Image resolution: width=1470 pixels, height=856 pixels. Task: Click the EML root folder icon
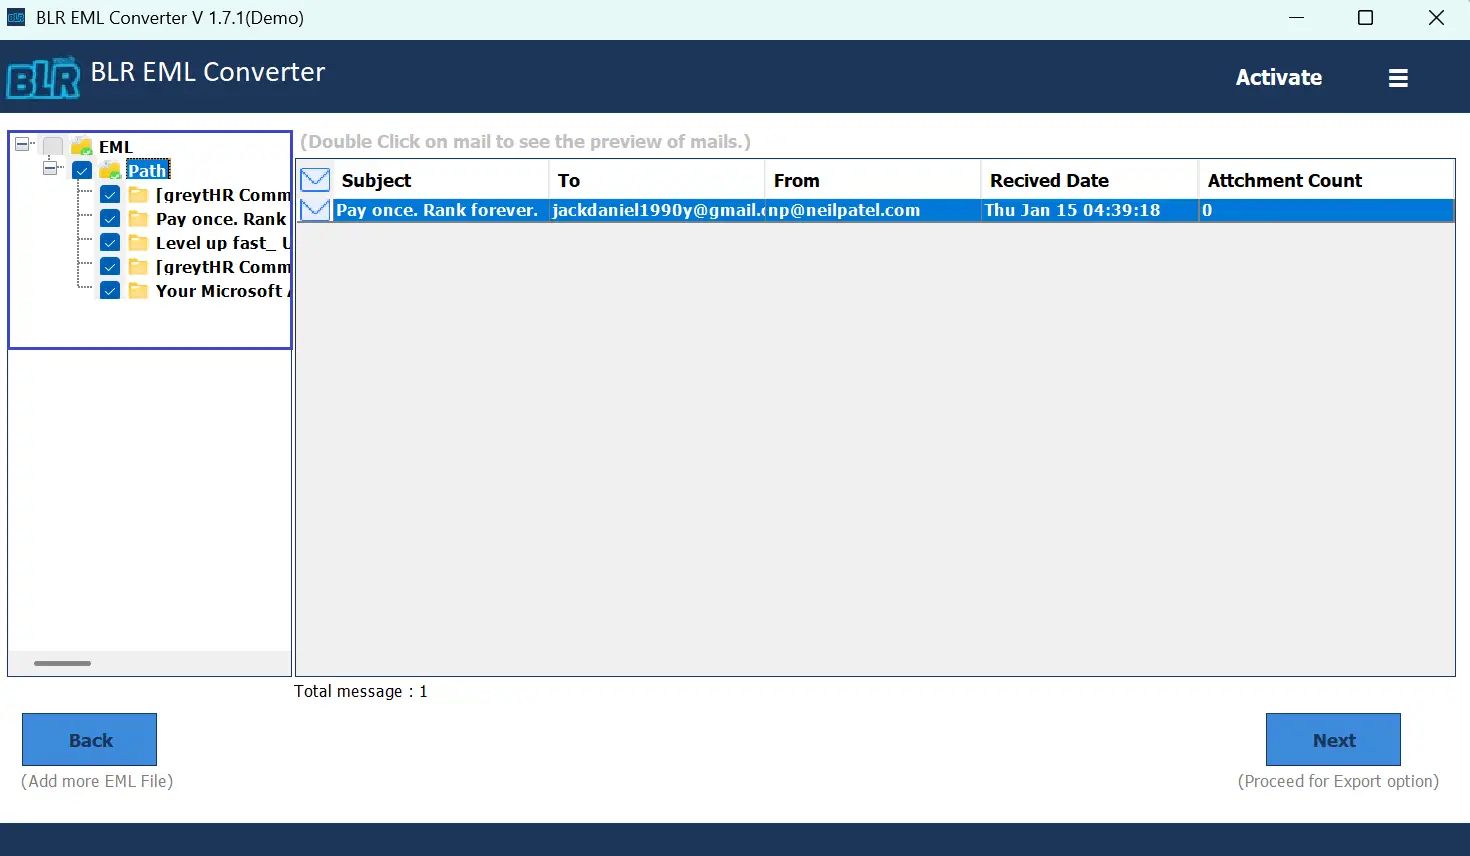(82, 146)
